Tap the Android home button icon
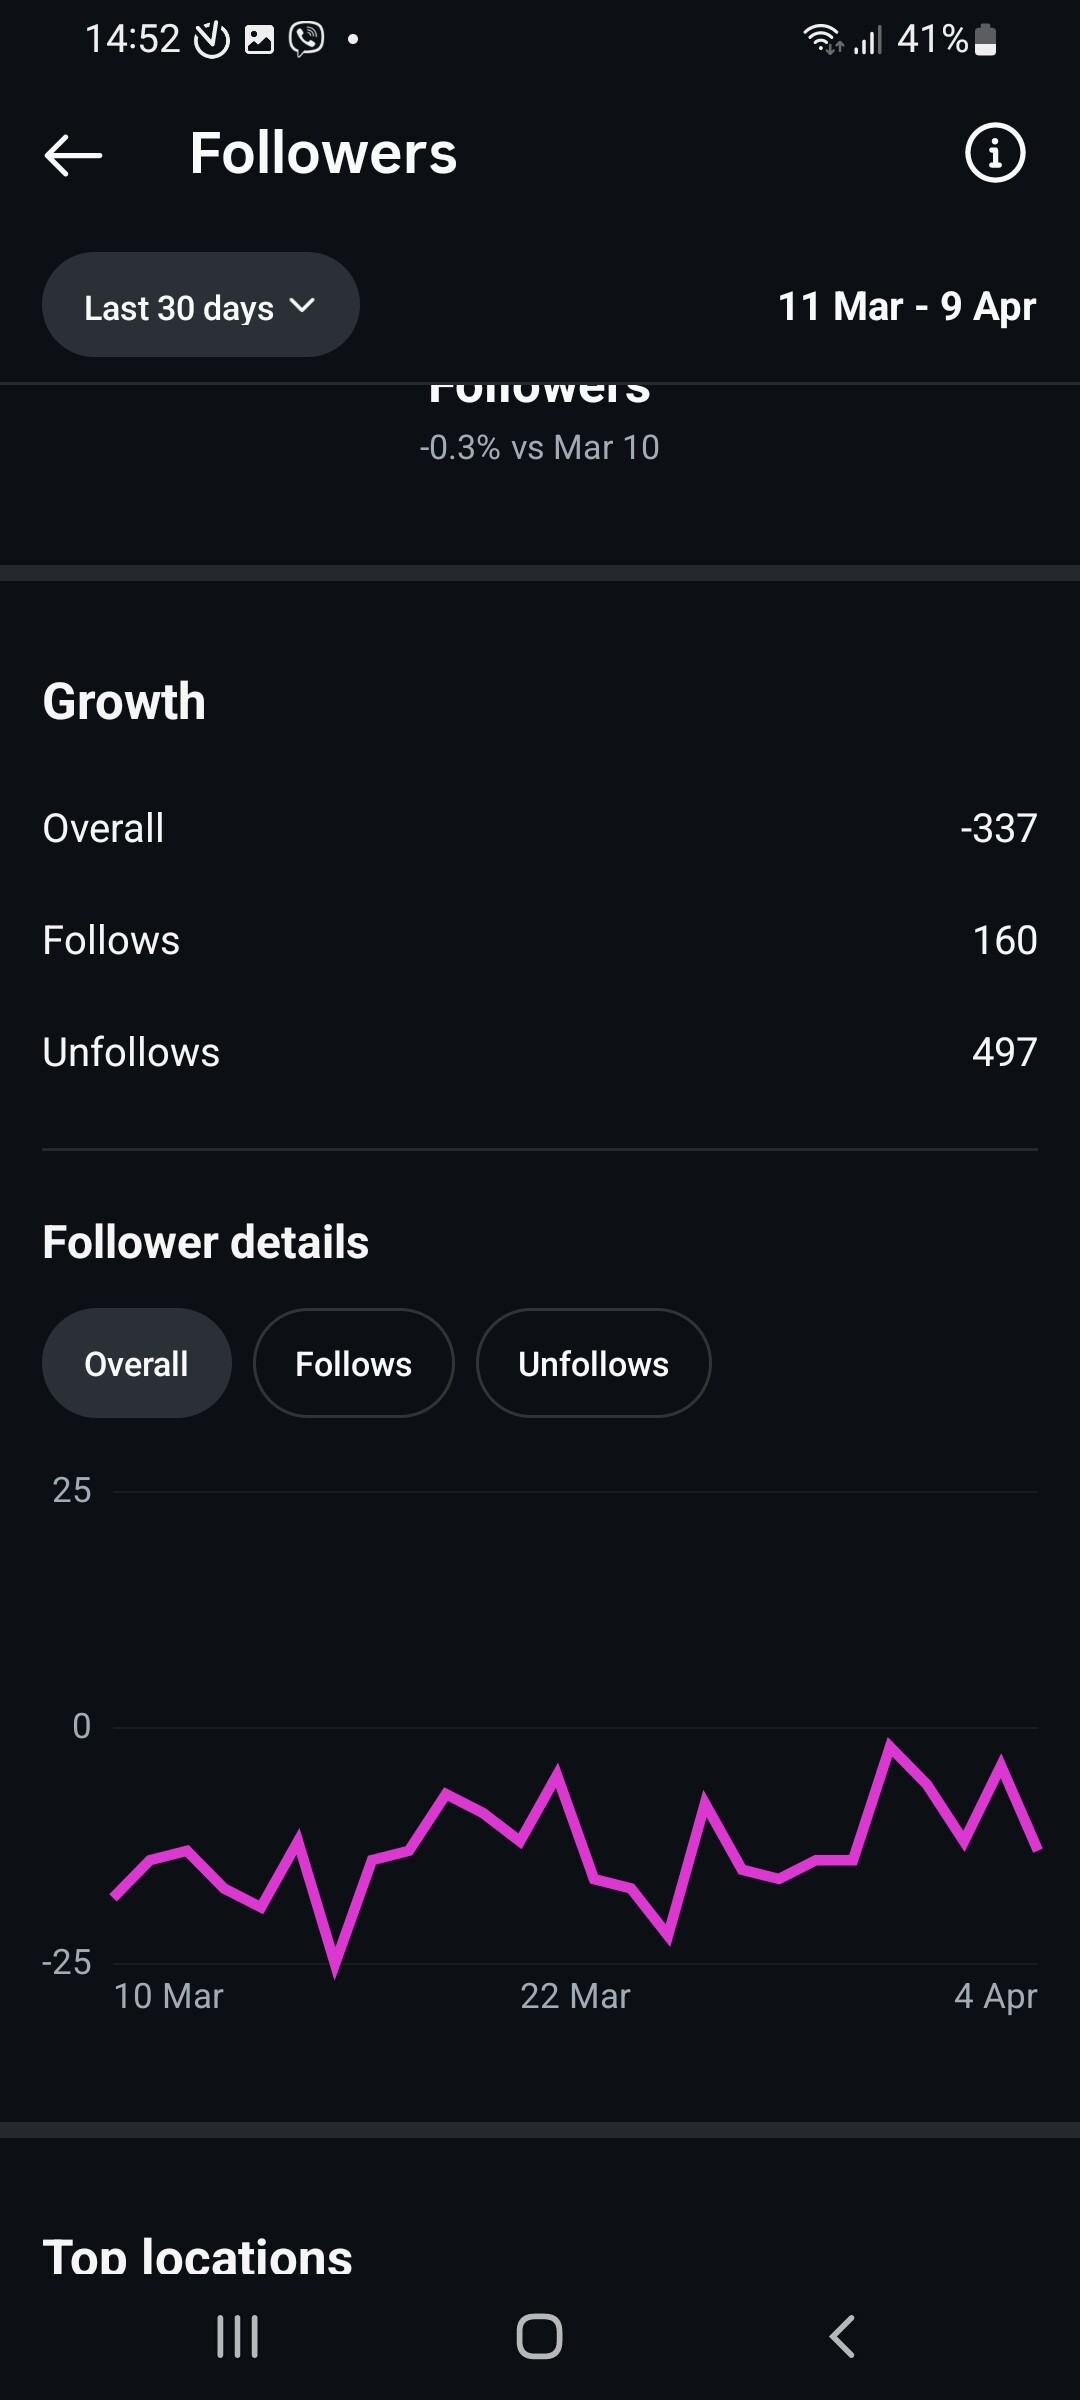Viewport: 1080px width, 2400px height. [x=539, y=2337]
